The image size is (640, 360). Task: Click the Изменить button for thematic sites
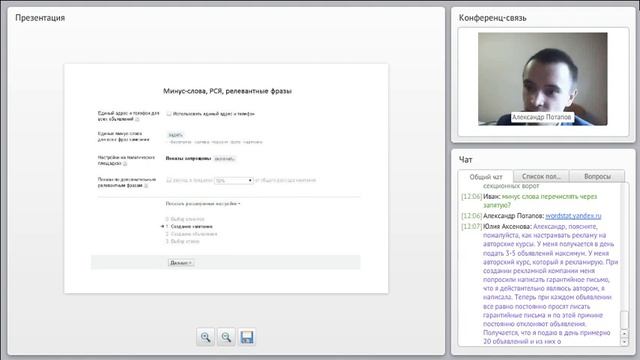224,158
